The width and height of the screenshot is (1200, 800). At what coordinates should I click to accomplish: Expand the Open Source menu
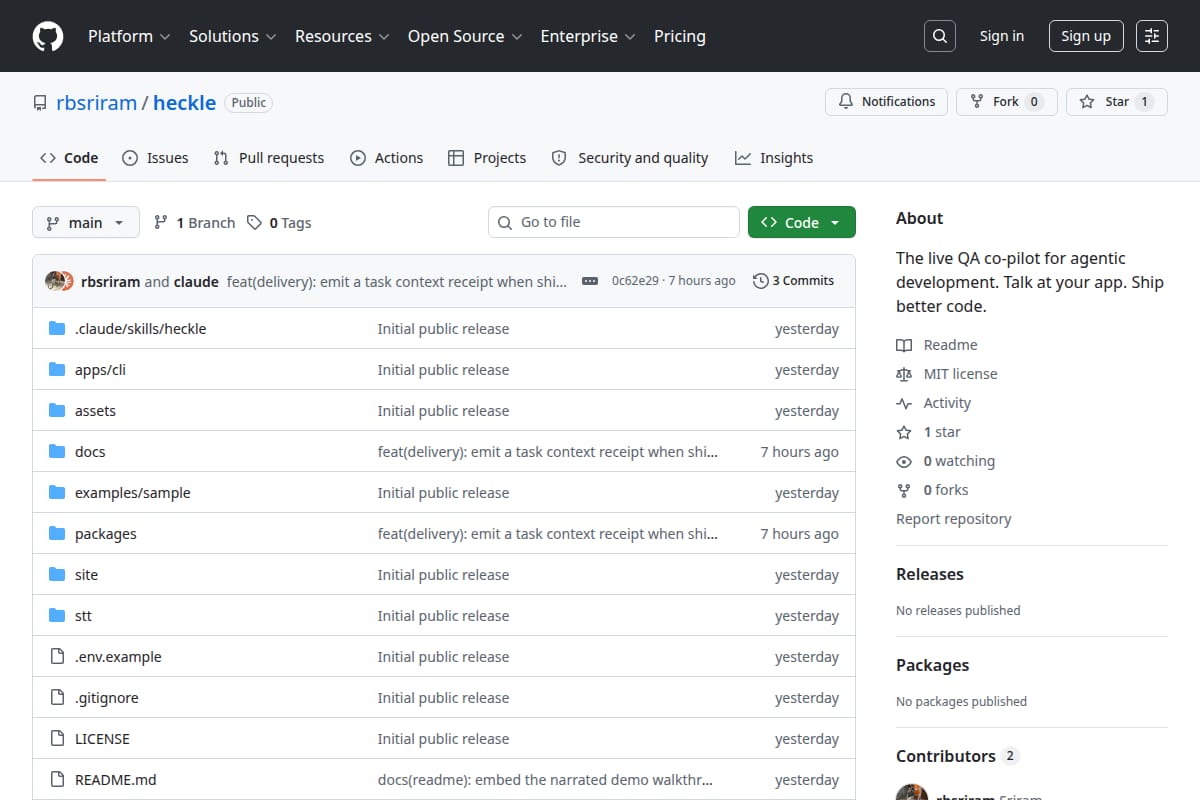(465, 36)
